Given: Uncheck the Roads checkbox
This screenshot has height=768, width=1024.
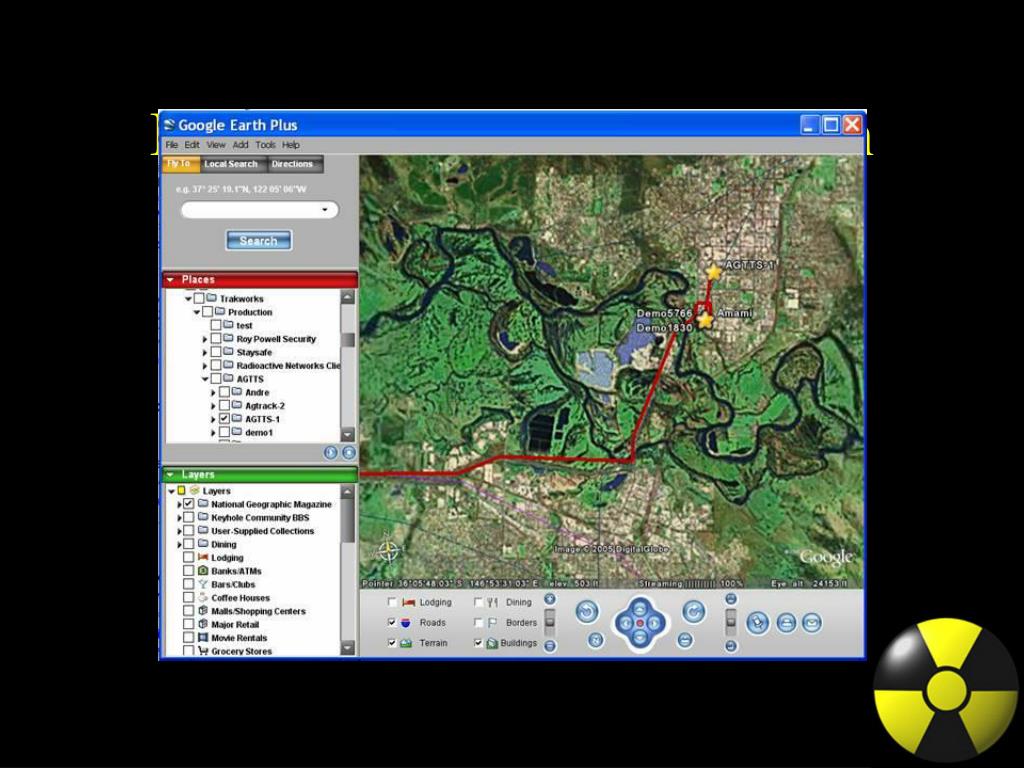Looking at the screenshot, I should 392,622.
